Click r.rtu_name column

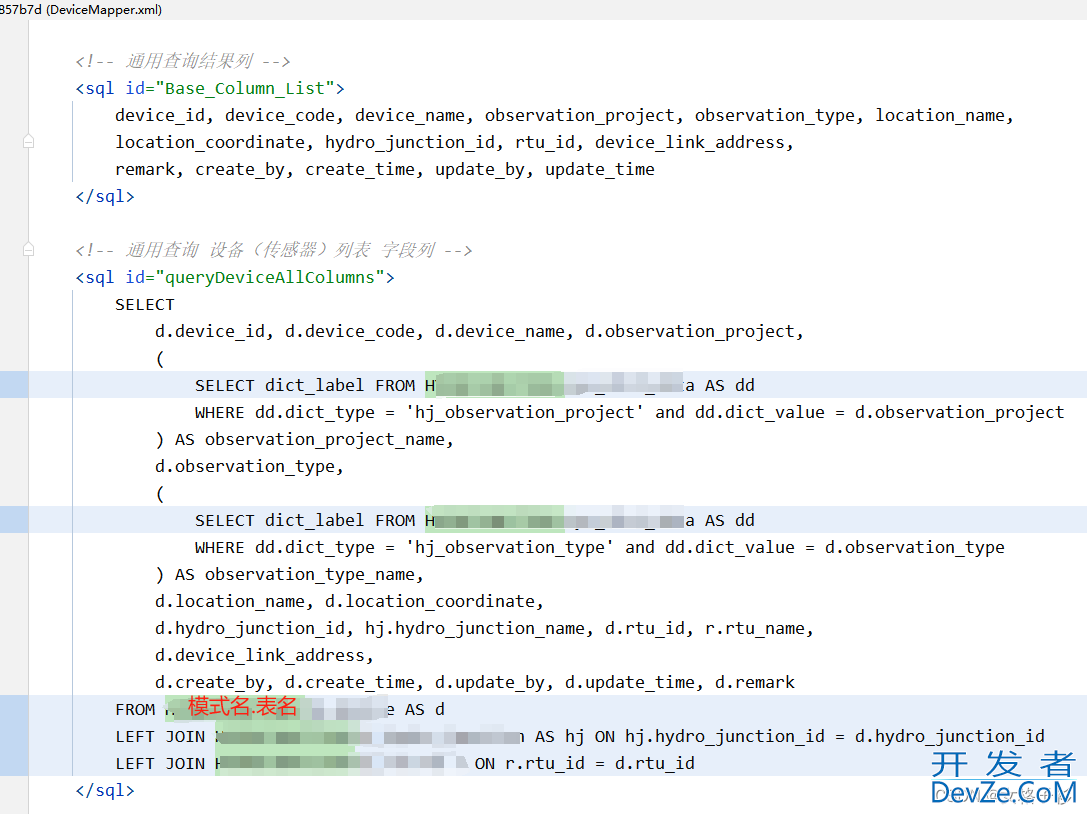click(755, 628)
